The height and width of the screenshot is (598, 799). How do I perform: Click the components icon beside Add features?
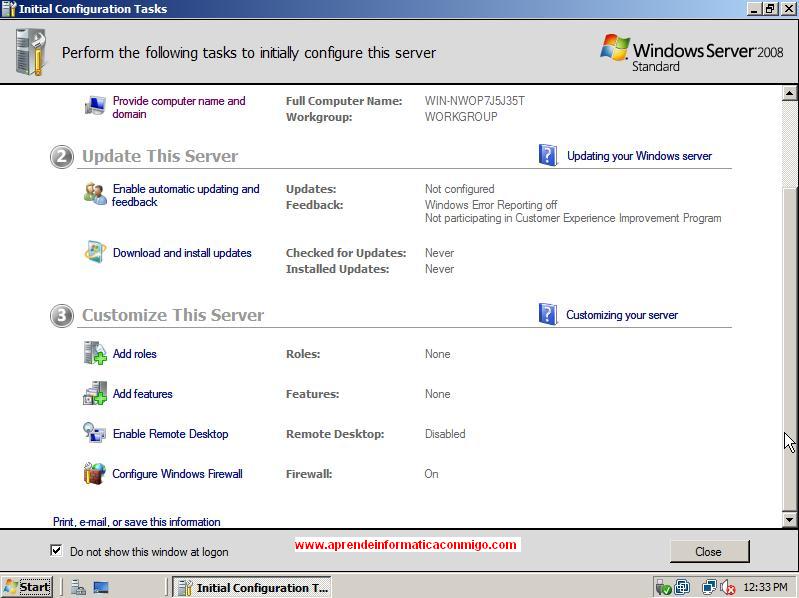pos(95,393)
